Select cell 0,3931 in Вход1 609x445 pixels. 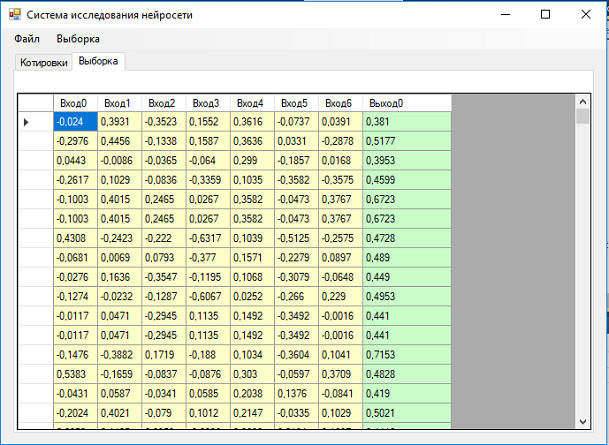pos(120,122)
